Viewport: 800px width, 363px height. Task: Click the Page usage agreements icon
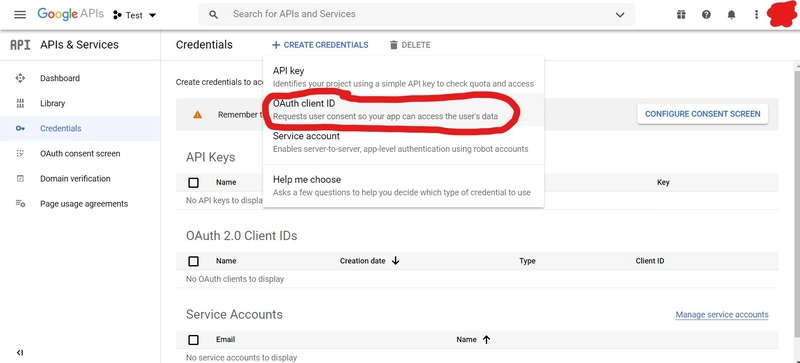coord(20,204)
